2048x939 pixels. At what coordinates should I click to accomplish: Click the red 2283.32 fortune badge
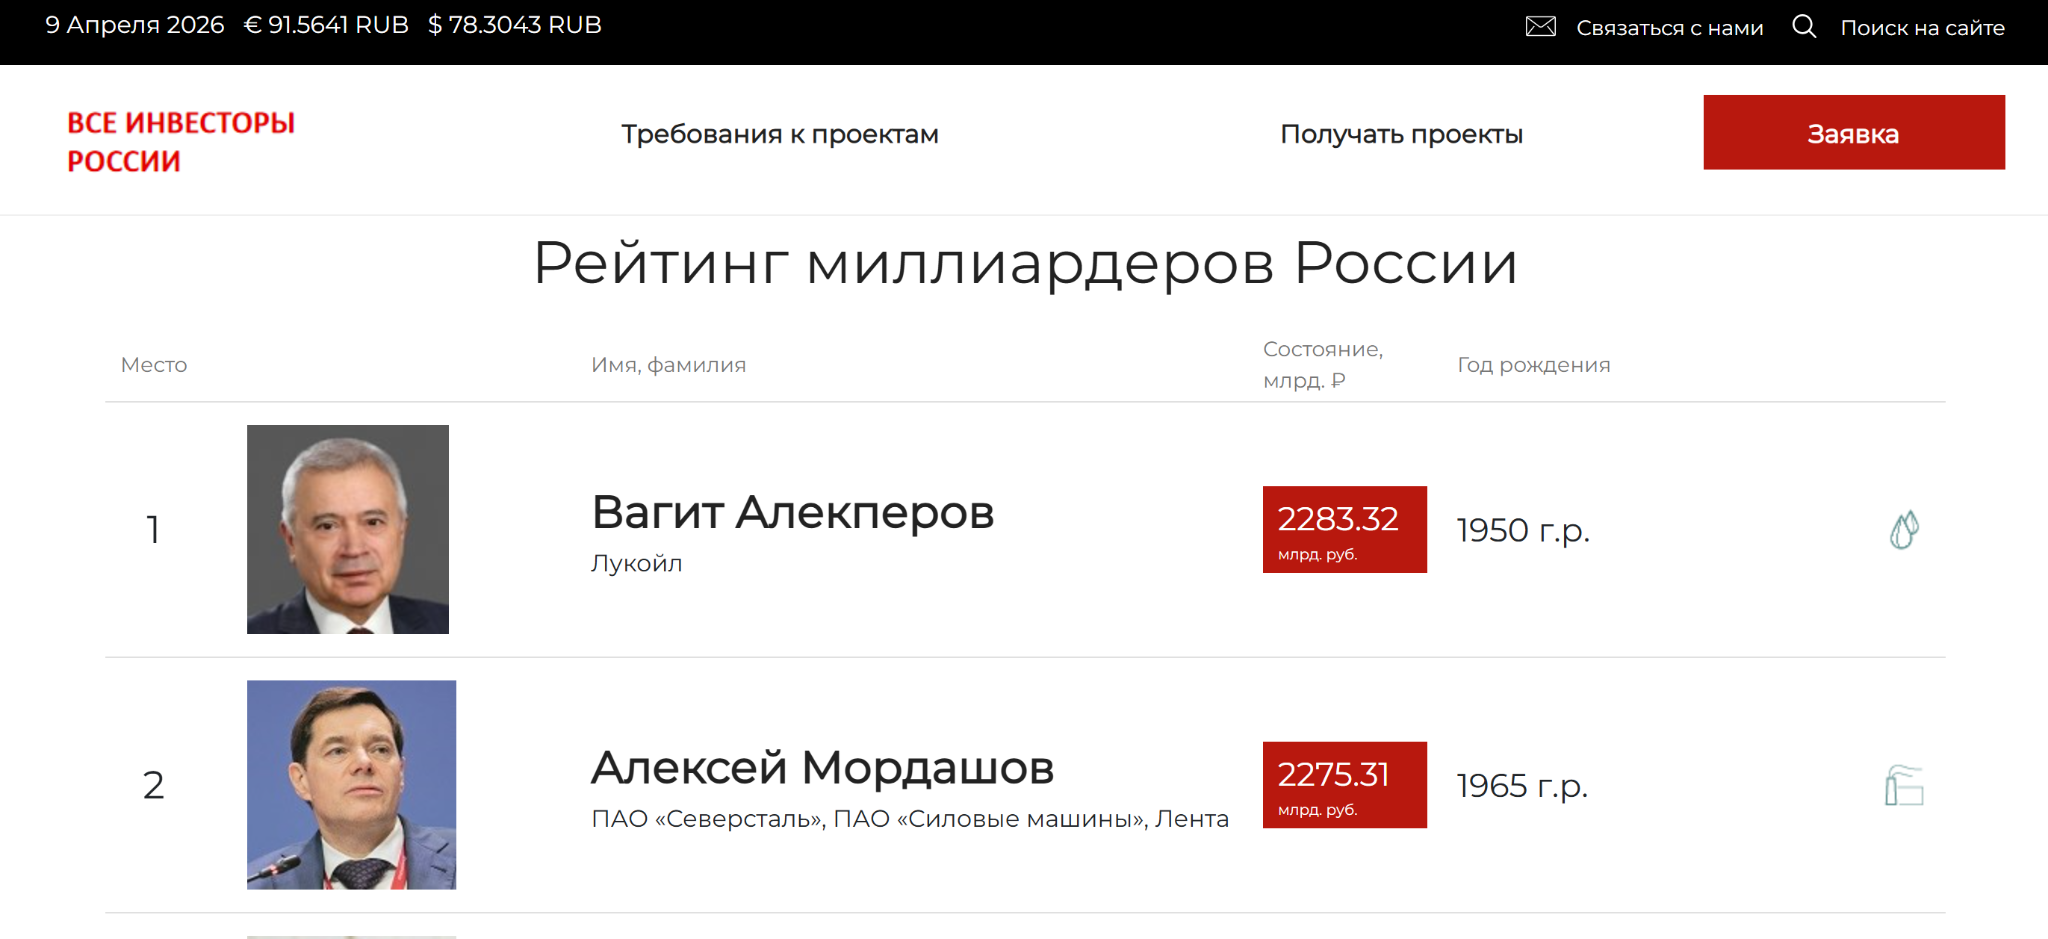[x=1344, y=529]
